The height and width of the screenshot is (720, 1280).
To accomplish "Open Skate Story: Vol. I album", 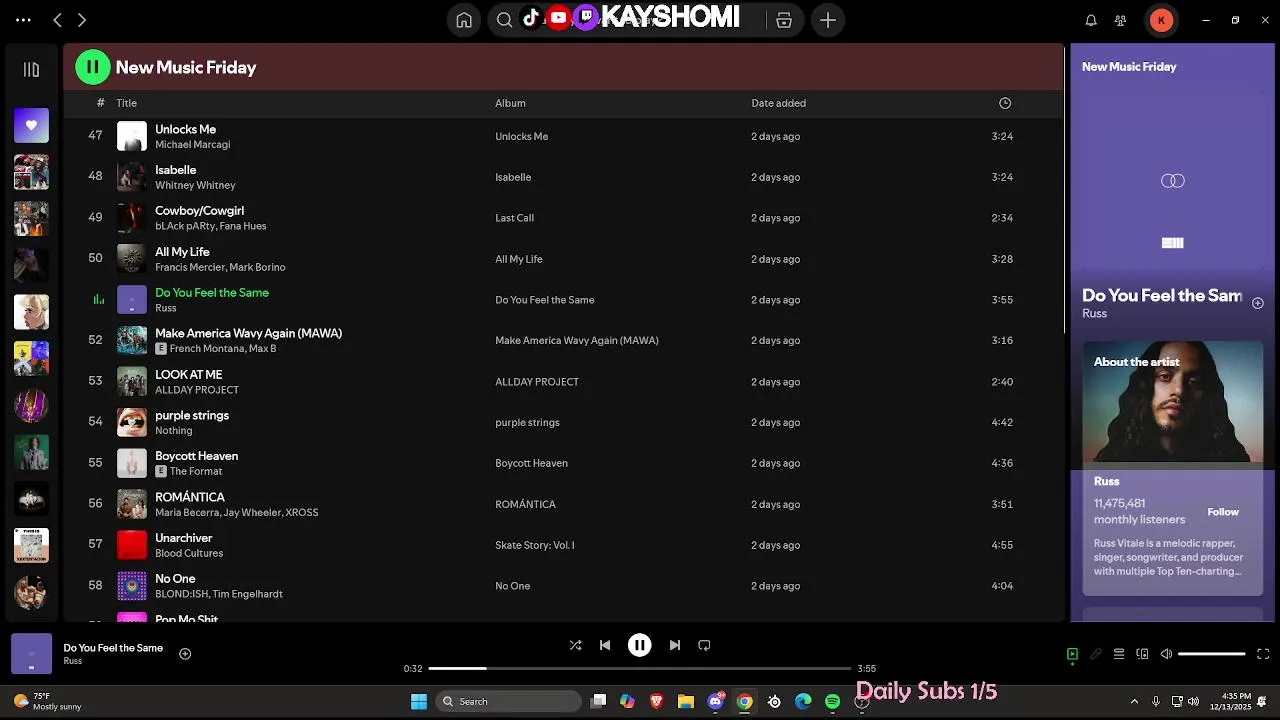I will 535,546.
